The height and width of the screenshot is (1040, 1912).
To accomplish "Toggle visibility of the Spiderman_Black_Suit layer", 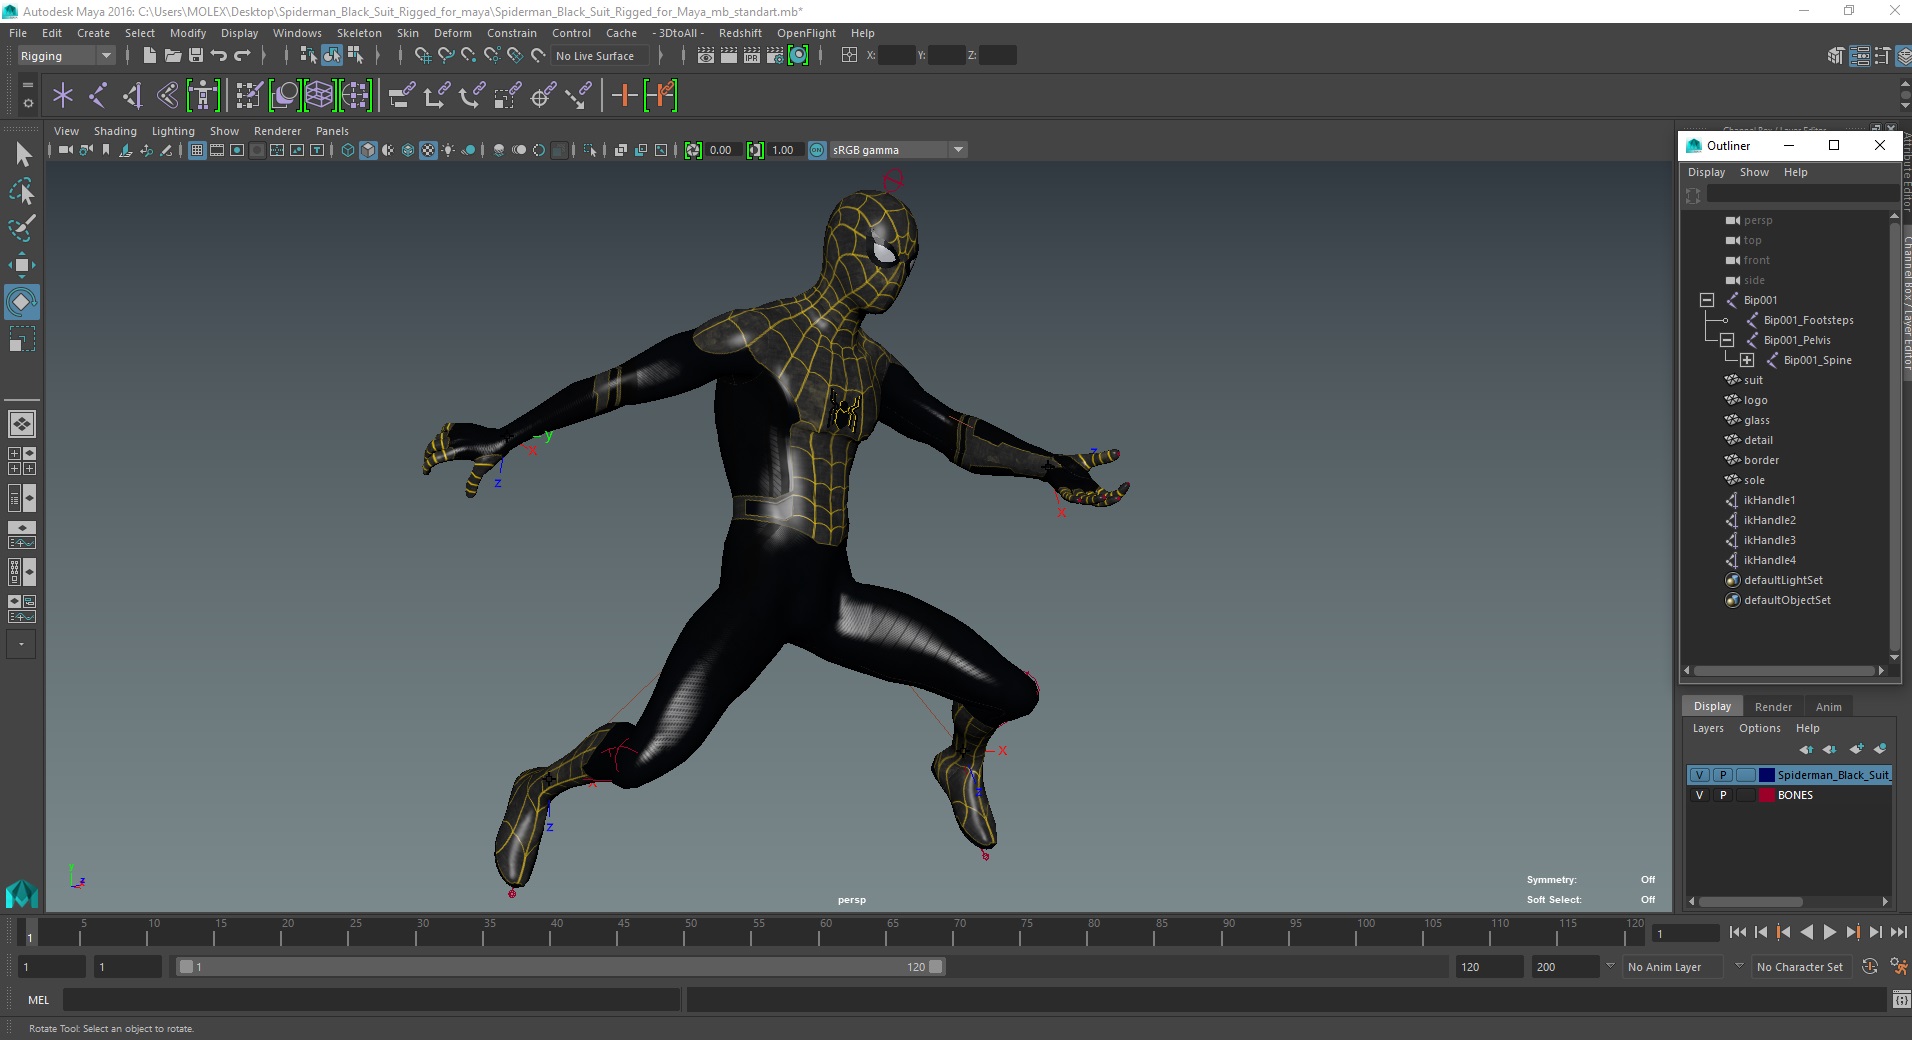I will (1699, 775).
